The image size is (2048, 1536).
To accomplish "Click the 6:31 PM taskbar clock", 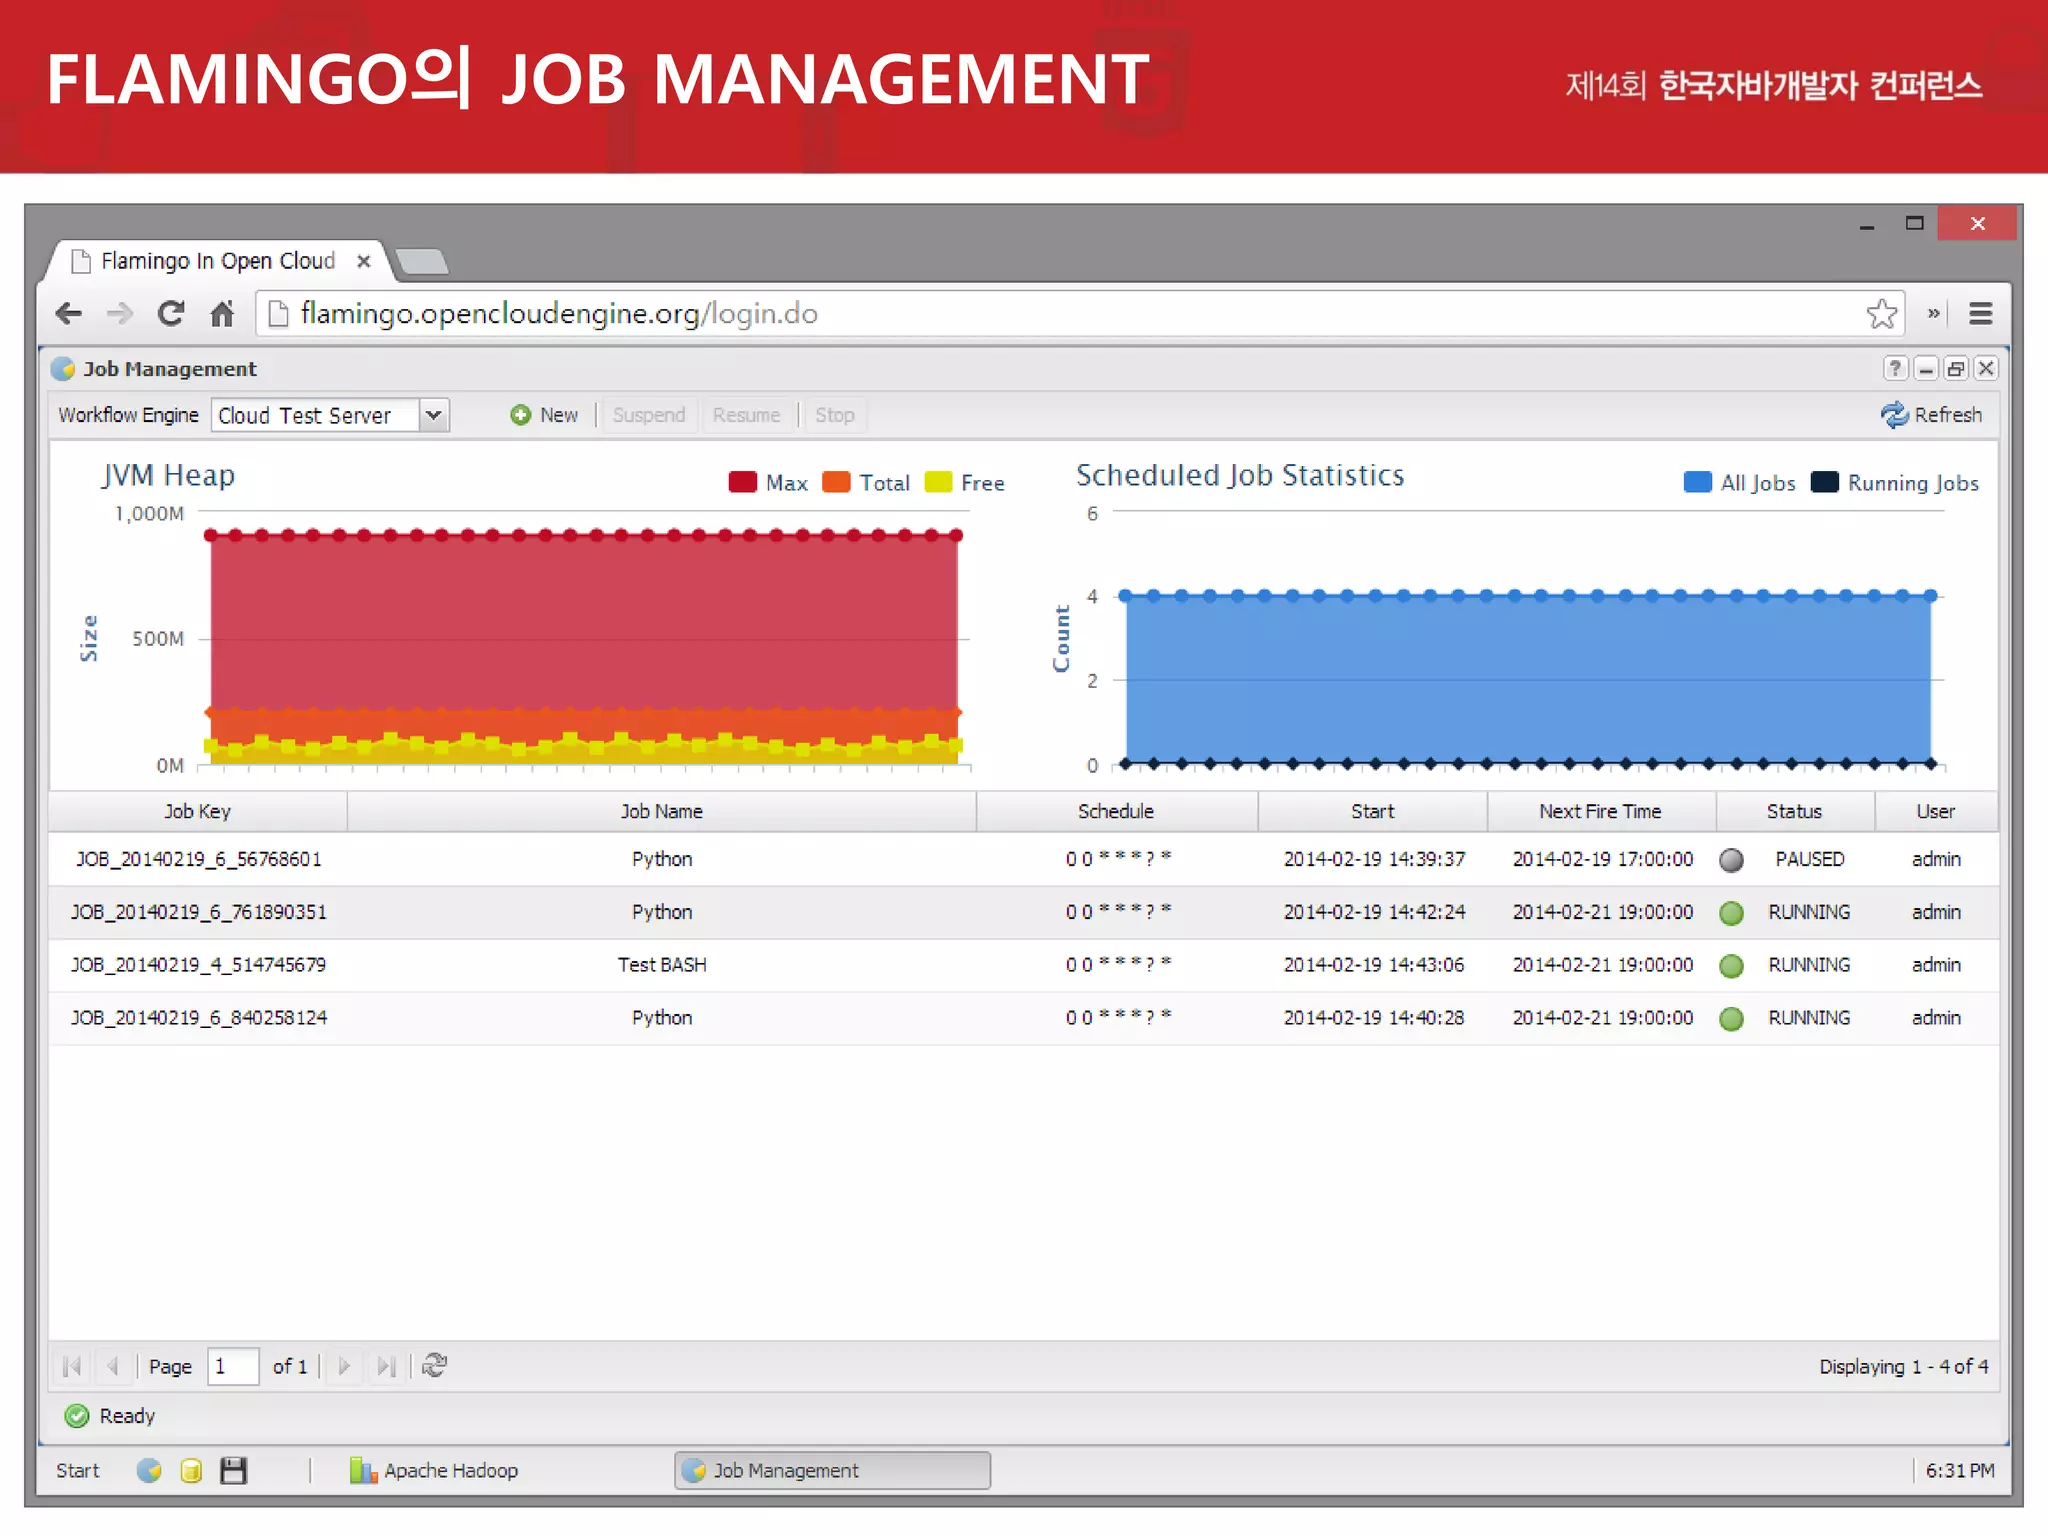I will (1959, 1471).
